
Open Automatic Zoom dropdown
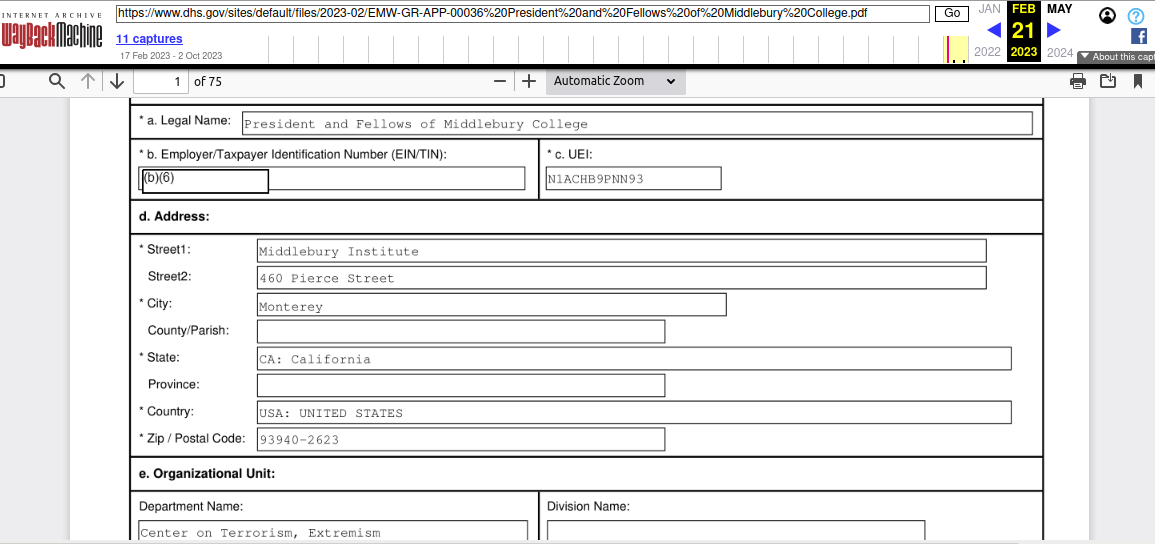[x=616, y=81]
